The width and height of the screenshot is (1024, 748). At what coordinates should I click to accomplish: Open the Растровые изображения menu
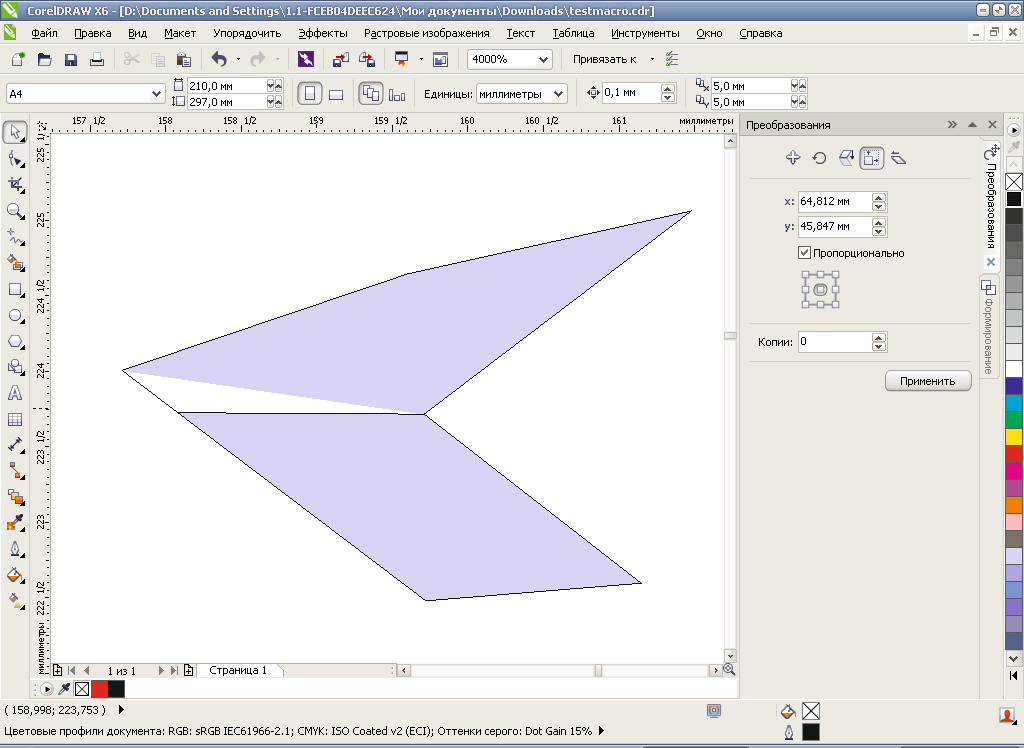point(426,33)
